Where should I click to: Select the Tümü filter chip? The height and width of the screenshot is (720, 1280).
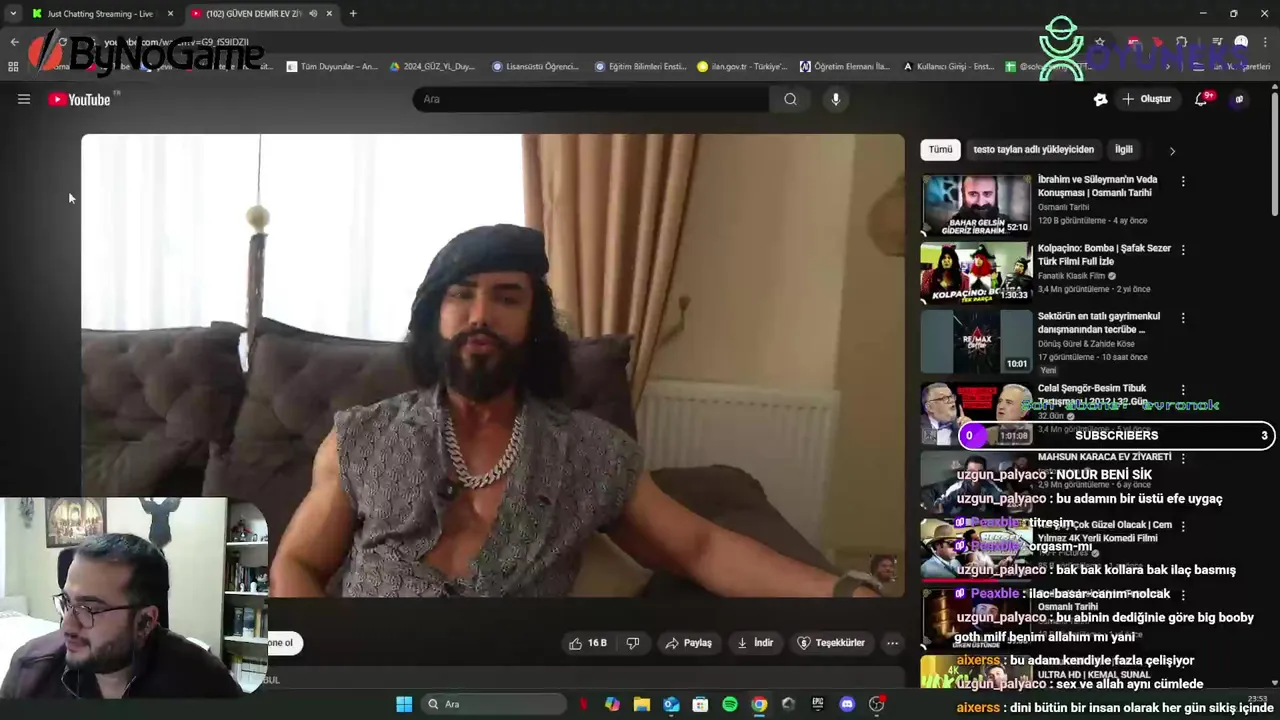click(941, 150)
